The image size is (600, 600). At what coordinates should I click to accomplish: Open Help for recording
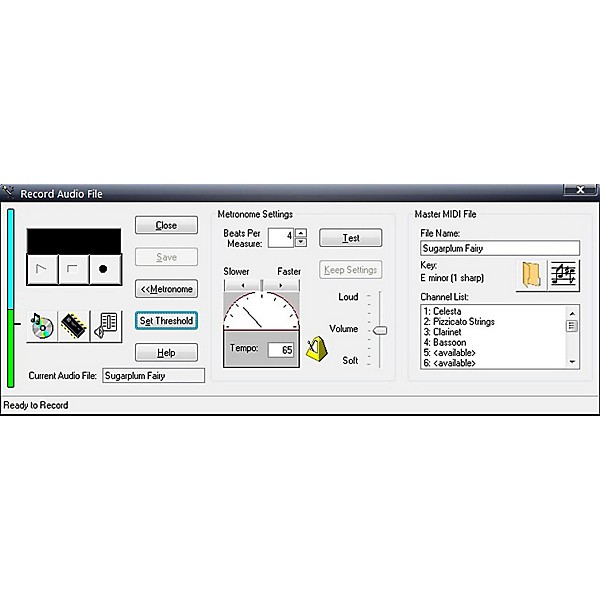pos(166,352)
